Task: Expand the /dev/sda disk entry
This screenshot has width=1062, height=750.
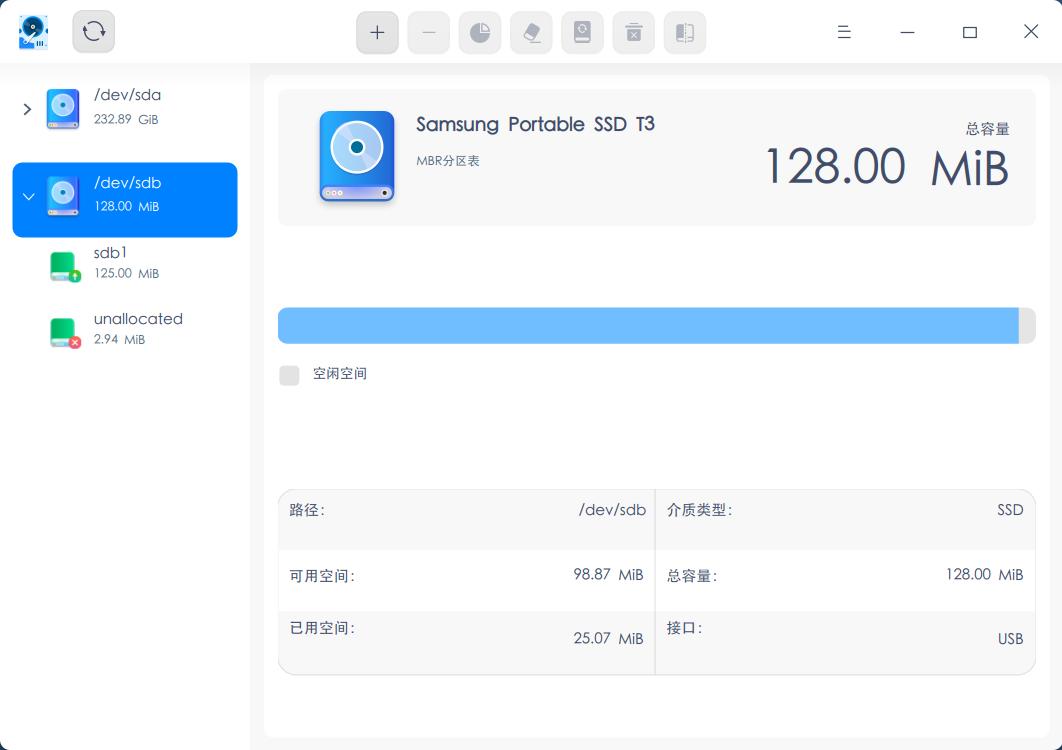Action: [x=26, y=109]
